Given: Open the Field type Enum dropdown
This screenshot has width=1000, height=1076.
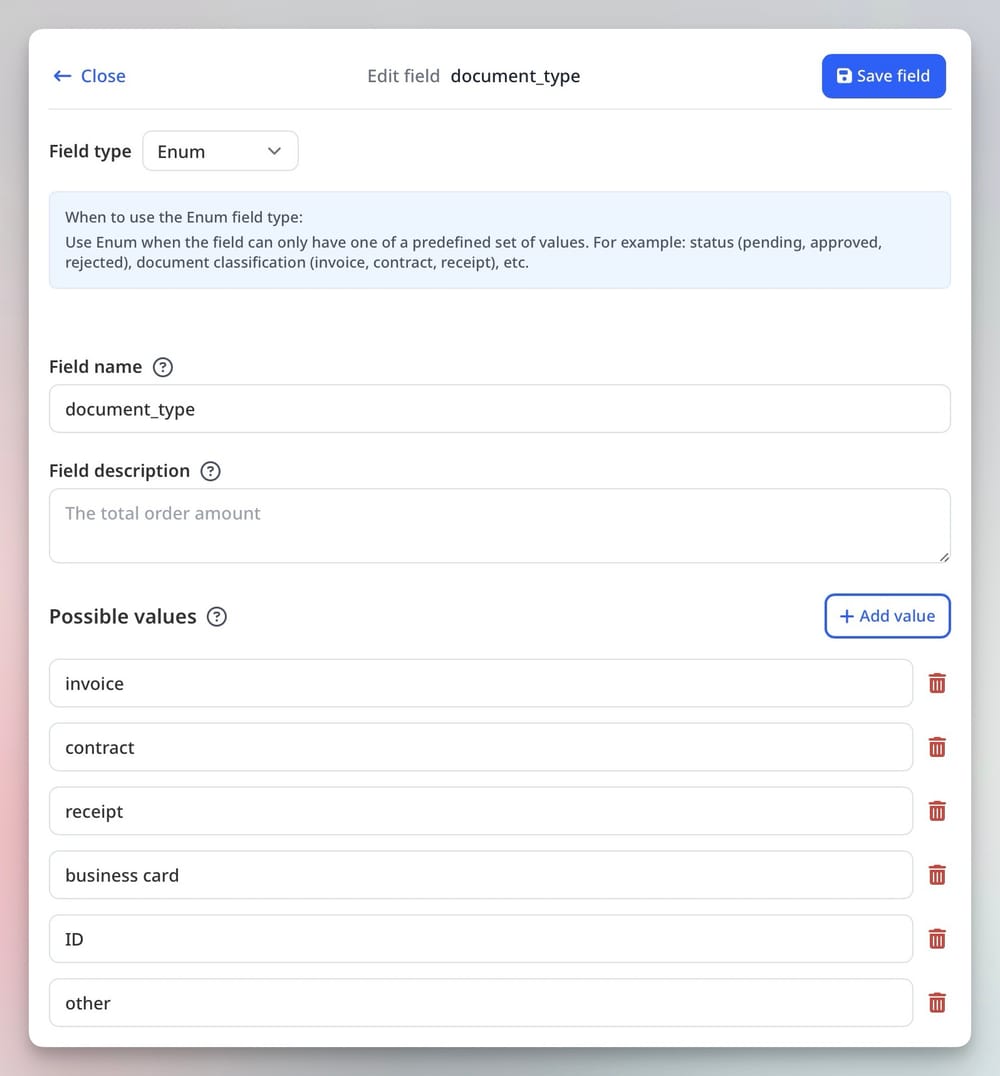Looking at the screenshot, I should click(x=220, y=151).
